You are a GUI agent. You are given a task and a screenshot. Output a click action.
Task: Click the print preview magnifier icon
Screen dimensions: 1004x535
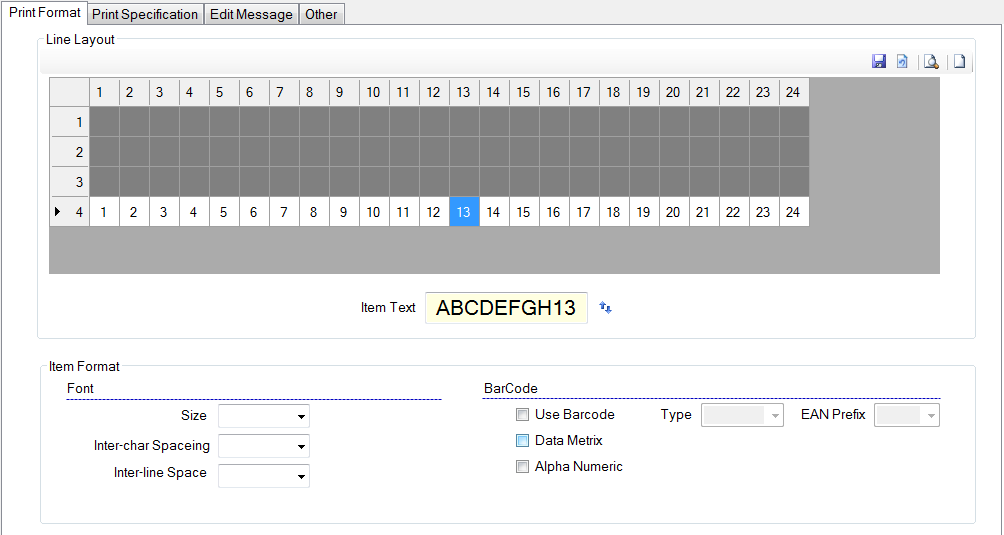coord(931,62)
